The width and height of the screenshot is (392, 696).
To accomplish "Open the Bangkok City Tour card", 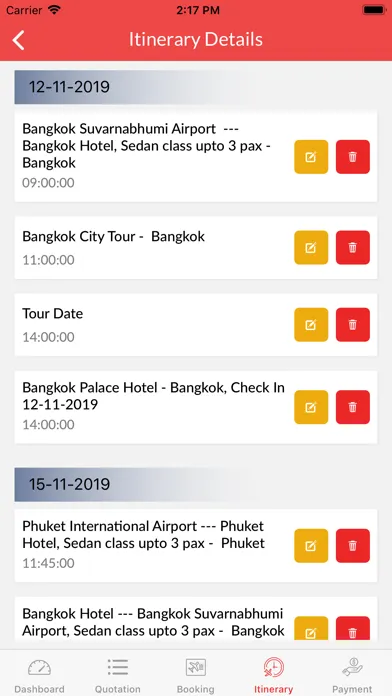I will pos(196,248).
